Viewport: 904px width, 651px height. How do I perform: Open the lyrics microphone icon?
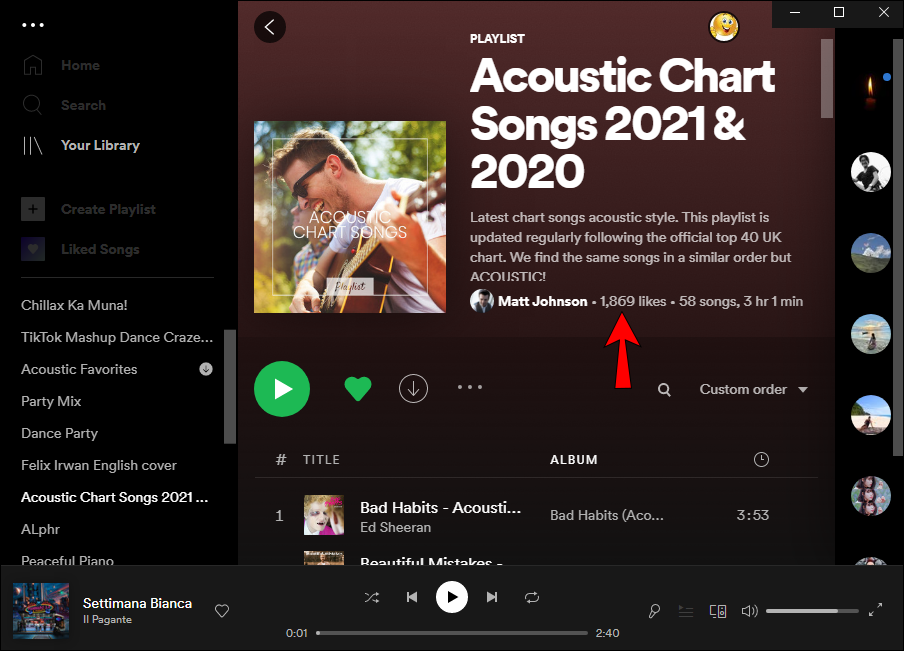point(654,611)
